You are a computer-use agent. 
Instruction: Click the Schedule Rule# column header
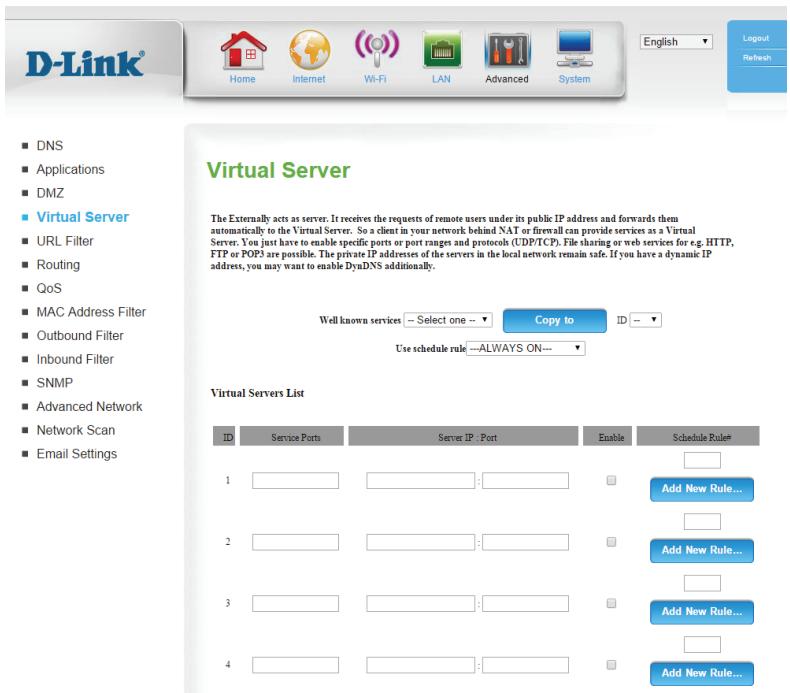coord(698,436)
